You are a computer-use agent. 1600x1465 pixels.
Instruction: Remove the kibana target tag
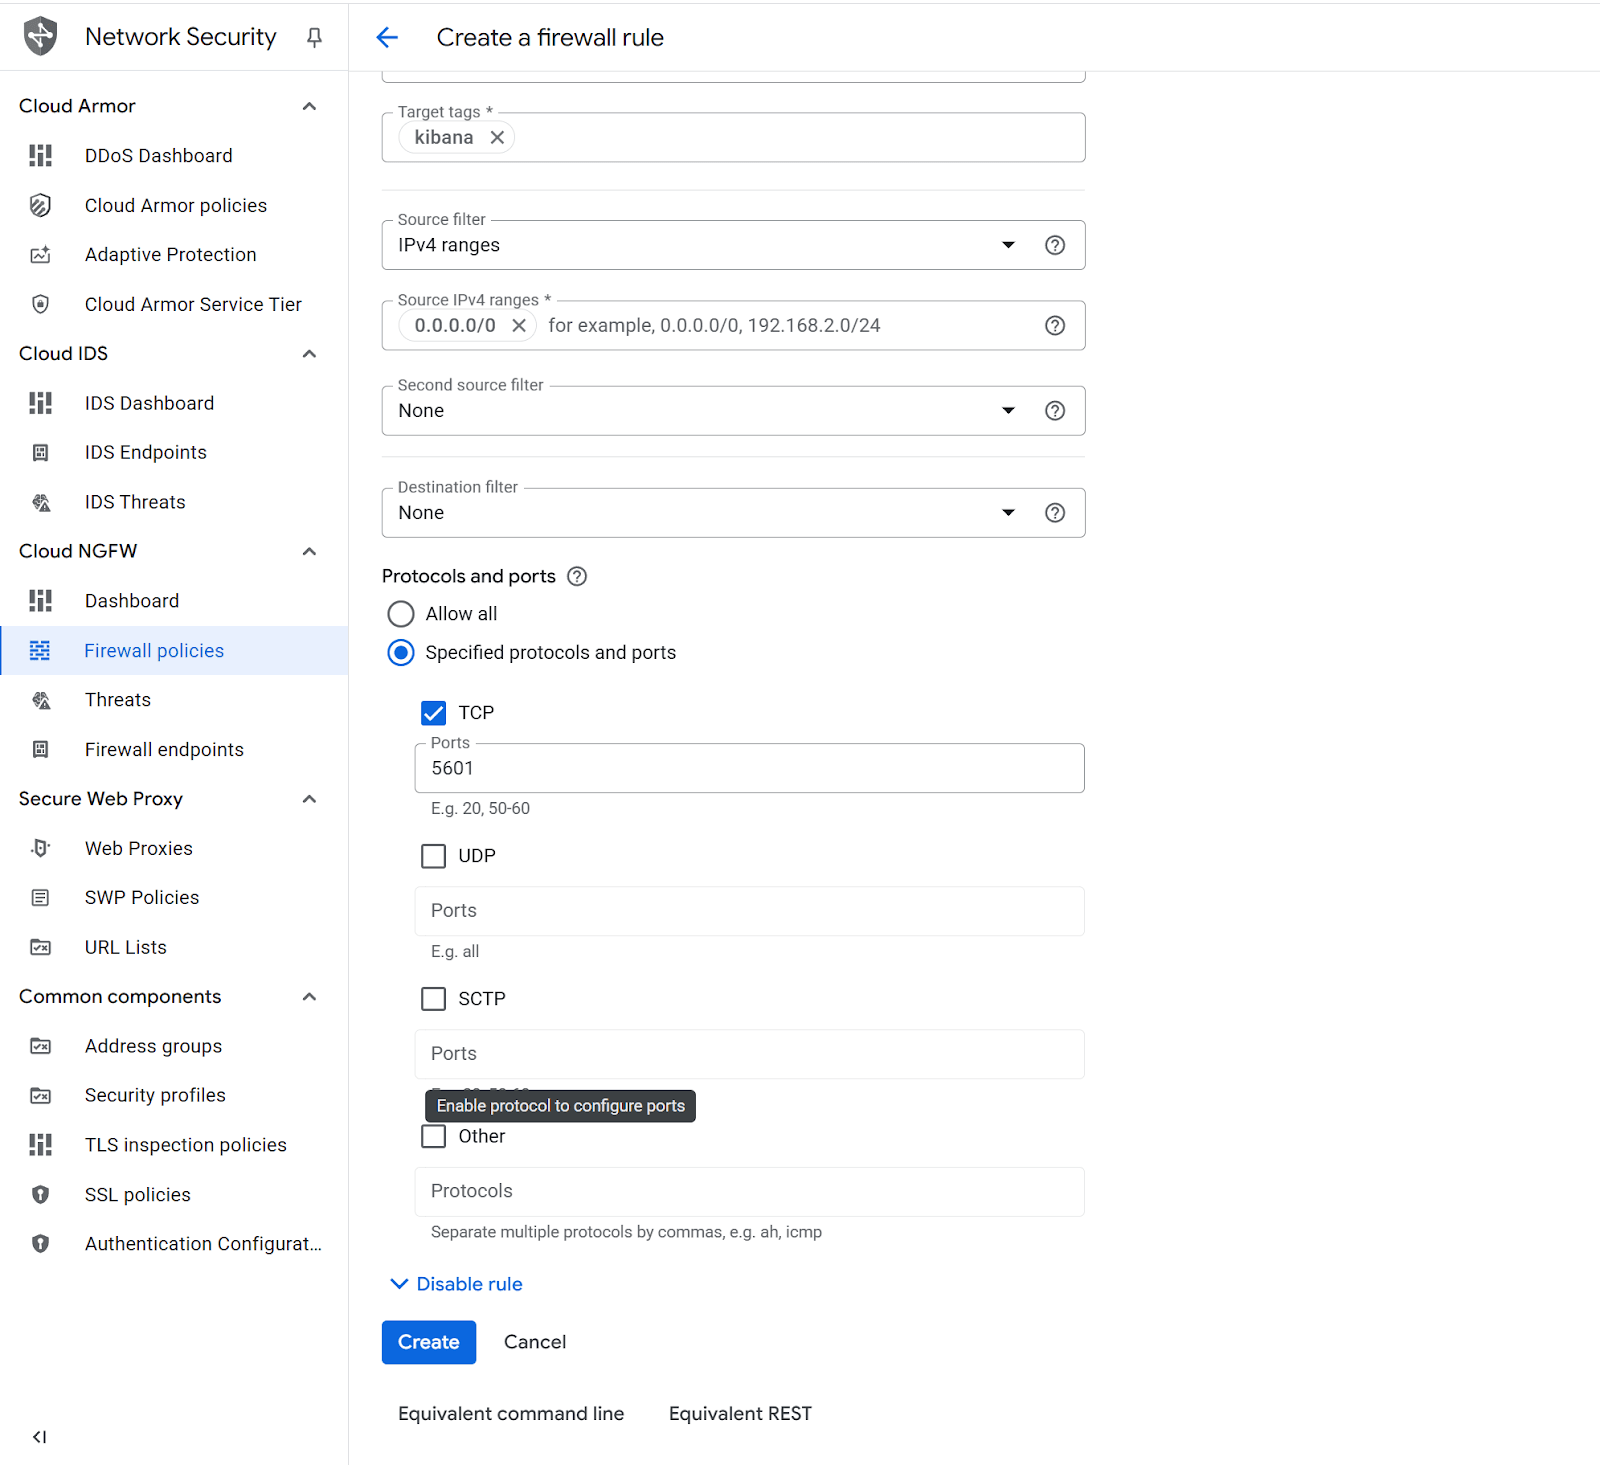pyautogui.click(x=497, y=138)
